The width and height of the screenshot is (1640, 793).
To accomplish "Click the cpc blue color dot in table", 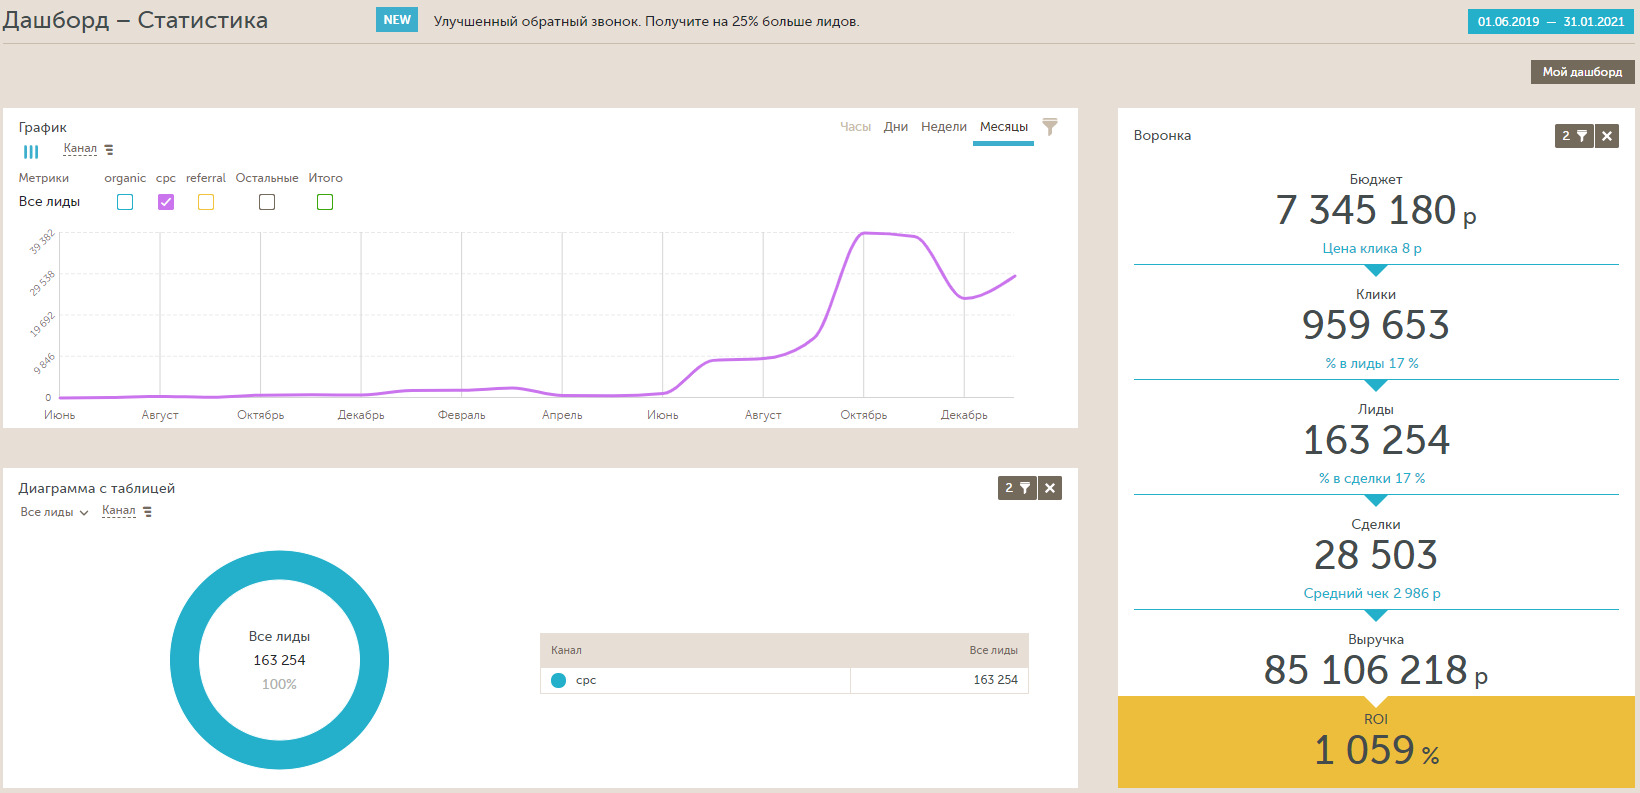I will [x=558, y=680].
